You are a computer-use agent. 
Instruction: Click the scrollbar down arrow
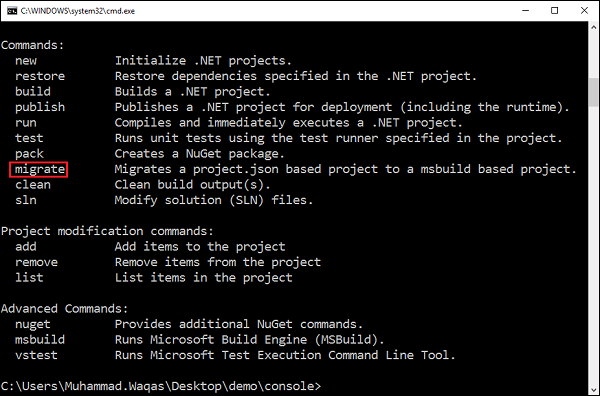pyautogui.click(x=593, y=389)
